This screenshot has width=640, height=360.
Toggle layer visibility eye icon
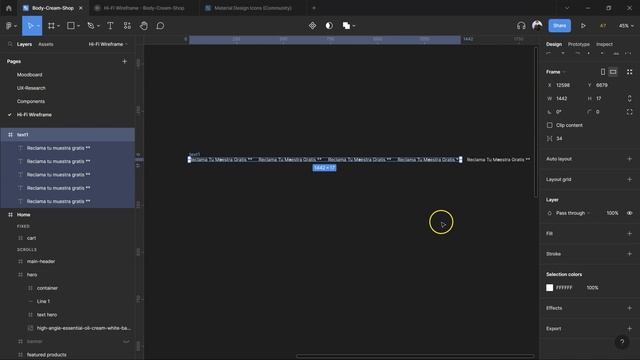click(x=629, y=213)
